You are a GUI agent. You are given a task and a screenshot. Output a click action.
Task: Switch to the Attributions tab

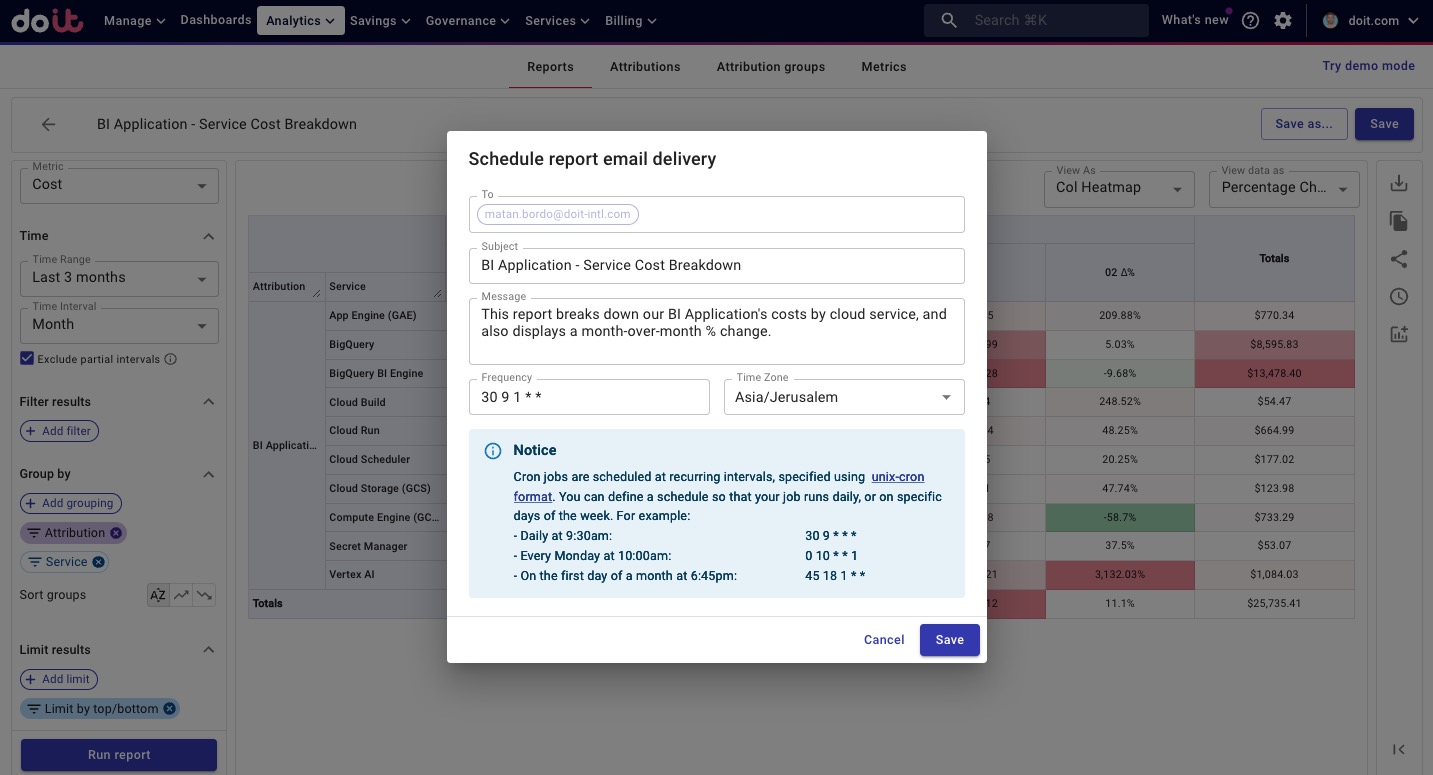coord(645,67)
